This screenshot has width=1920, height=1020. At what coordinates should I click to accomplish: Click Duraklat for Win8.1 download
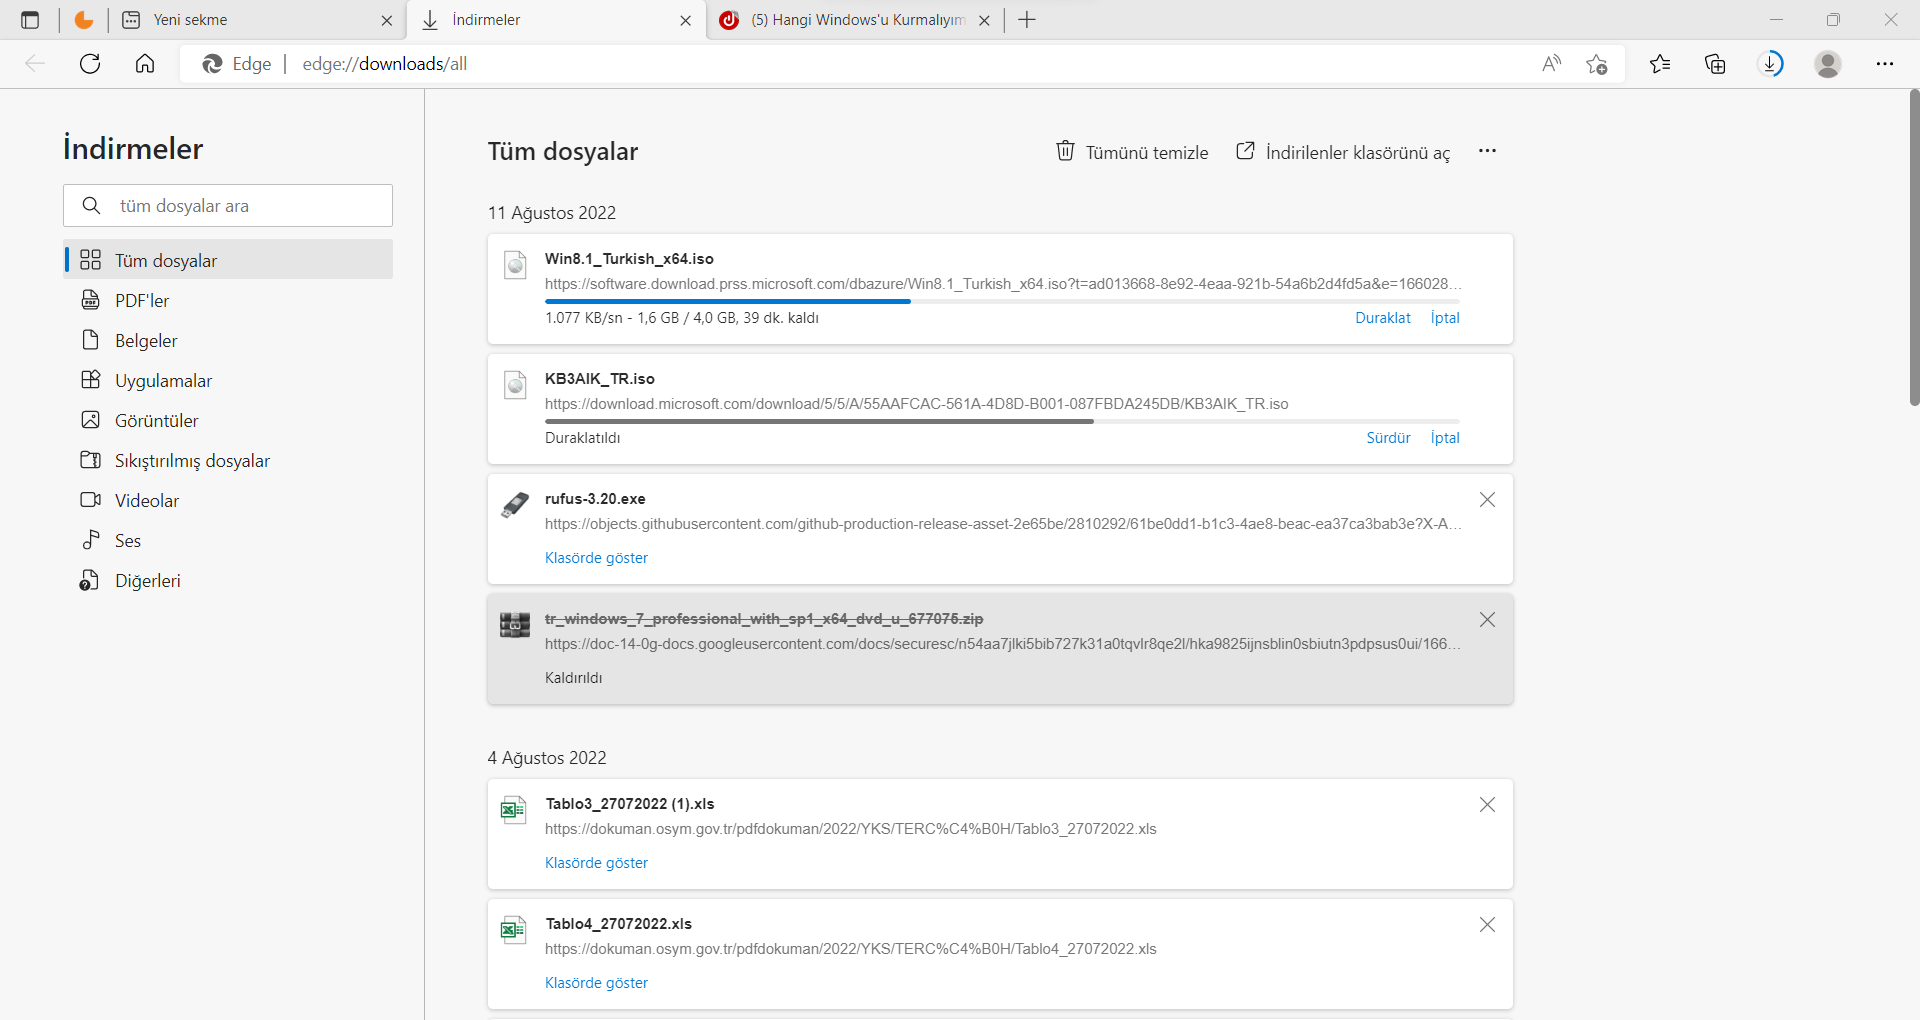(x=1382, y=318)
